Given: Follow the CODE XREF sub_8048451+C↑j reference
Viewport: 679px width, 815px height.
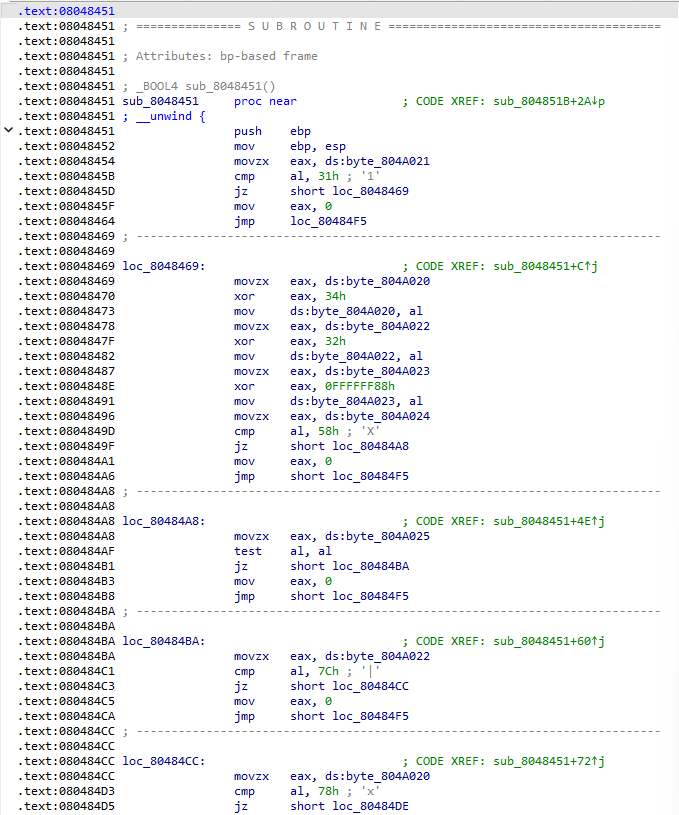Looking at the screenshot, I should (545, 267).
